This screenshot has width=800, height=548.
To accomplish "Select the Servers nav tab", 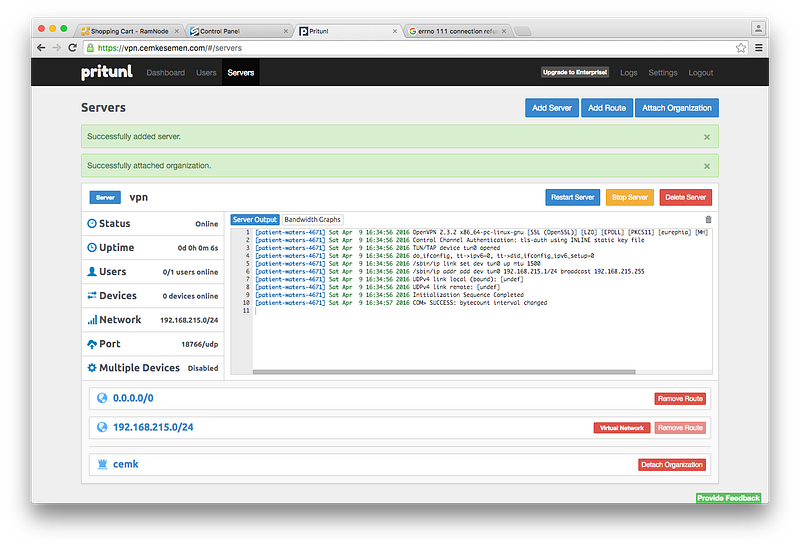I will (x=240, y=73).
